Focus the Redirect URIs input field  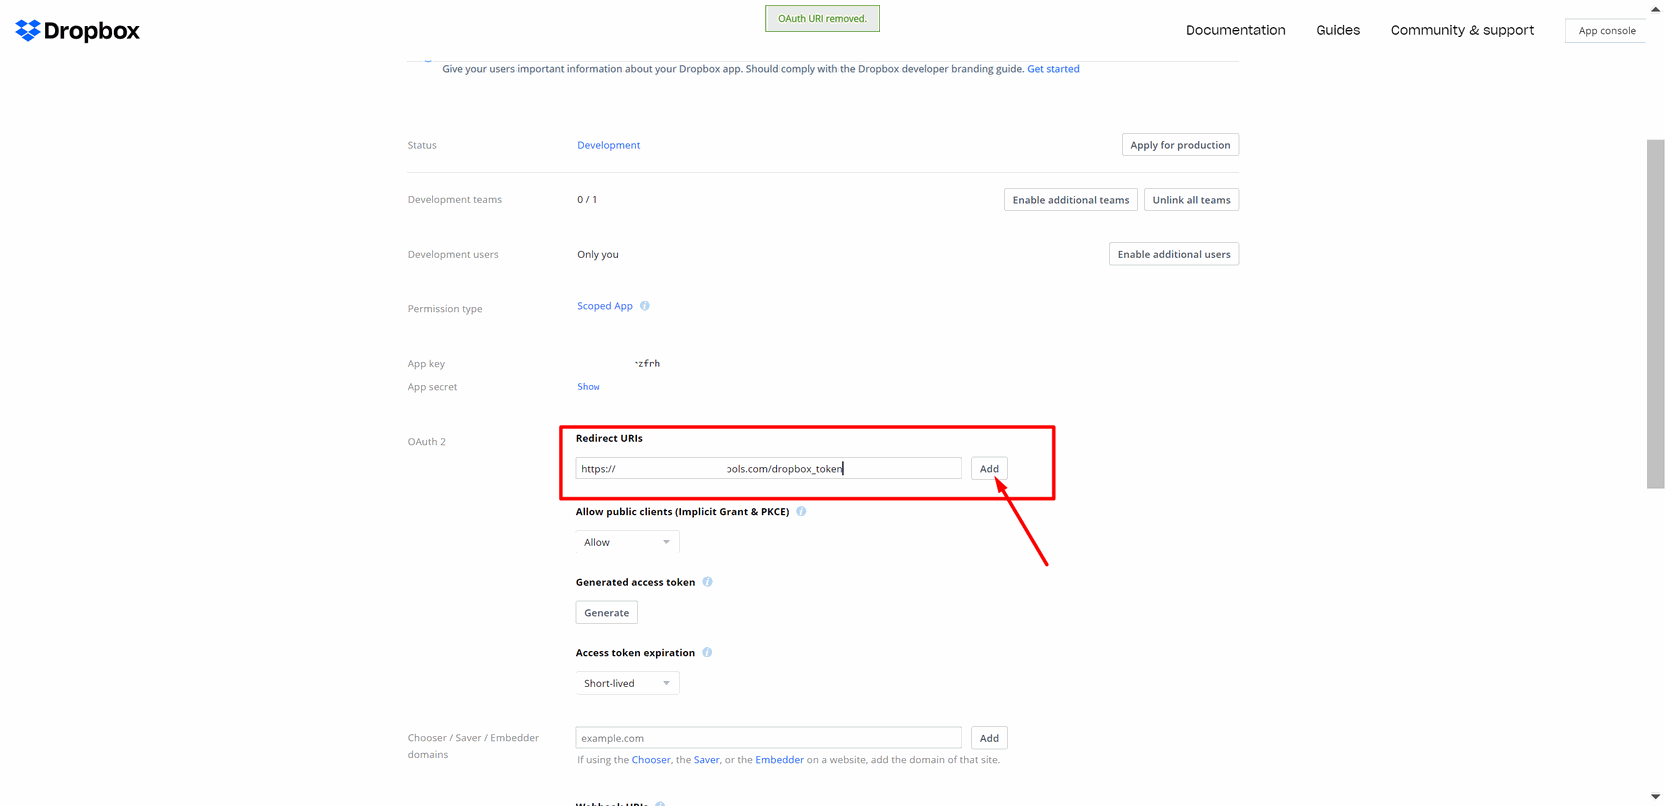click(x=768, y=468)
